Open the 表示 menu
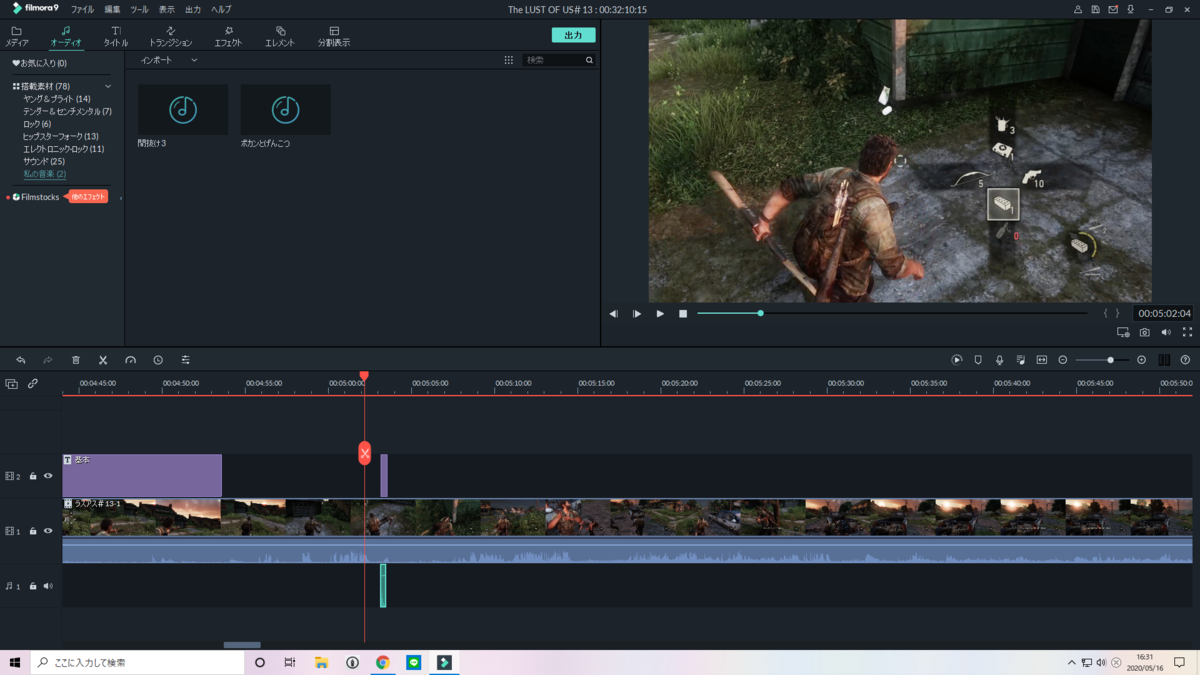This screenshot has height=675, width=1200. pyautogui.click(x=166, y=9)
